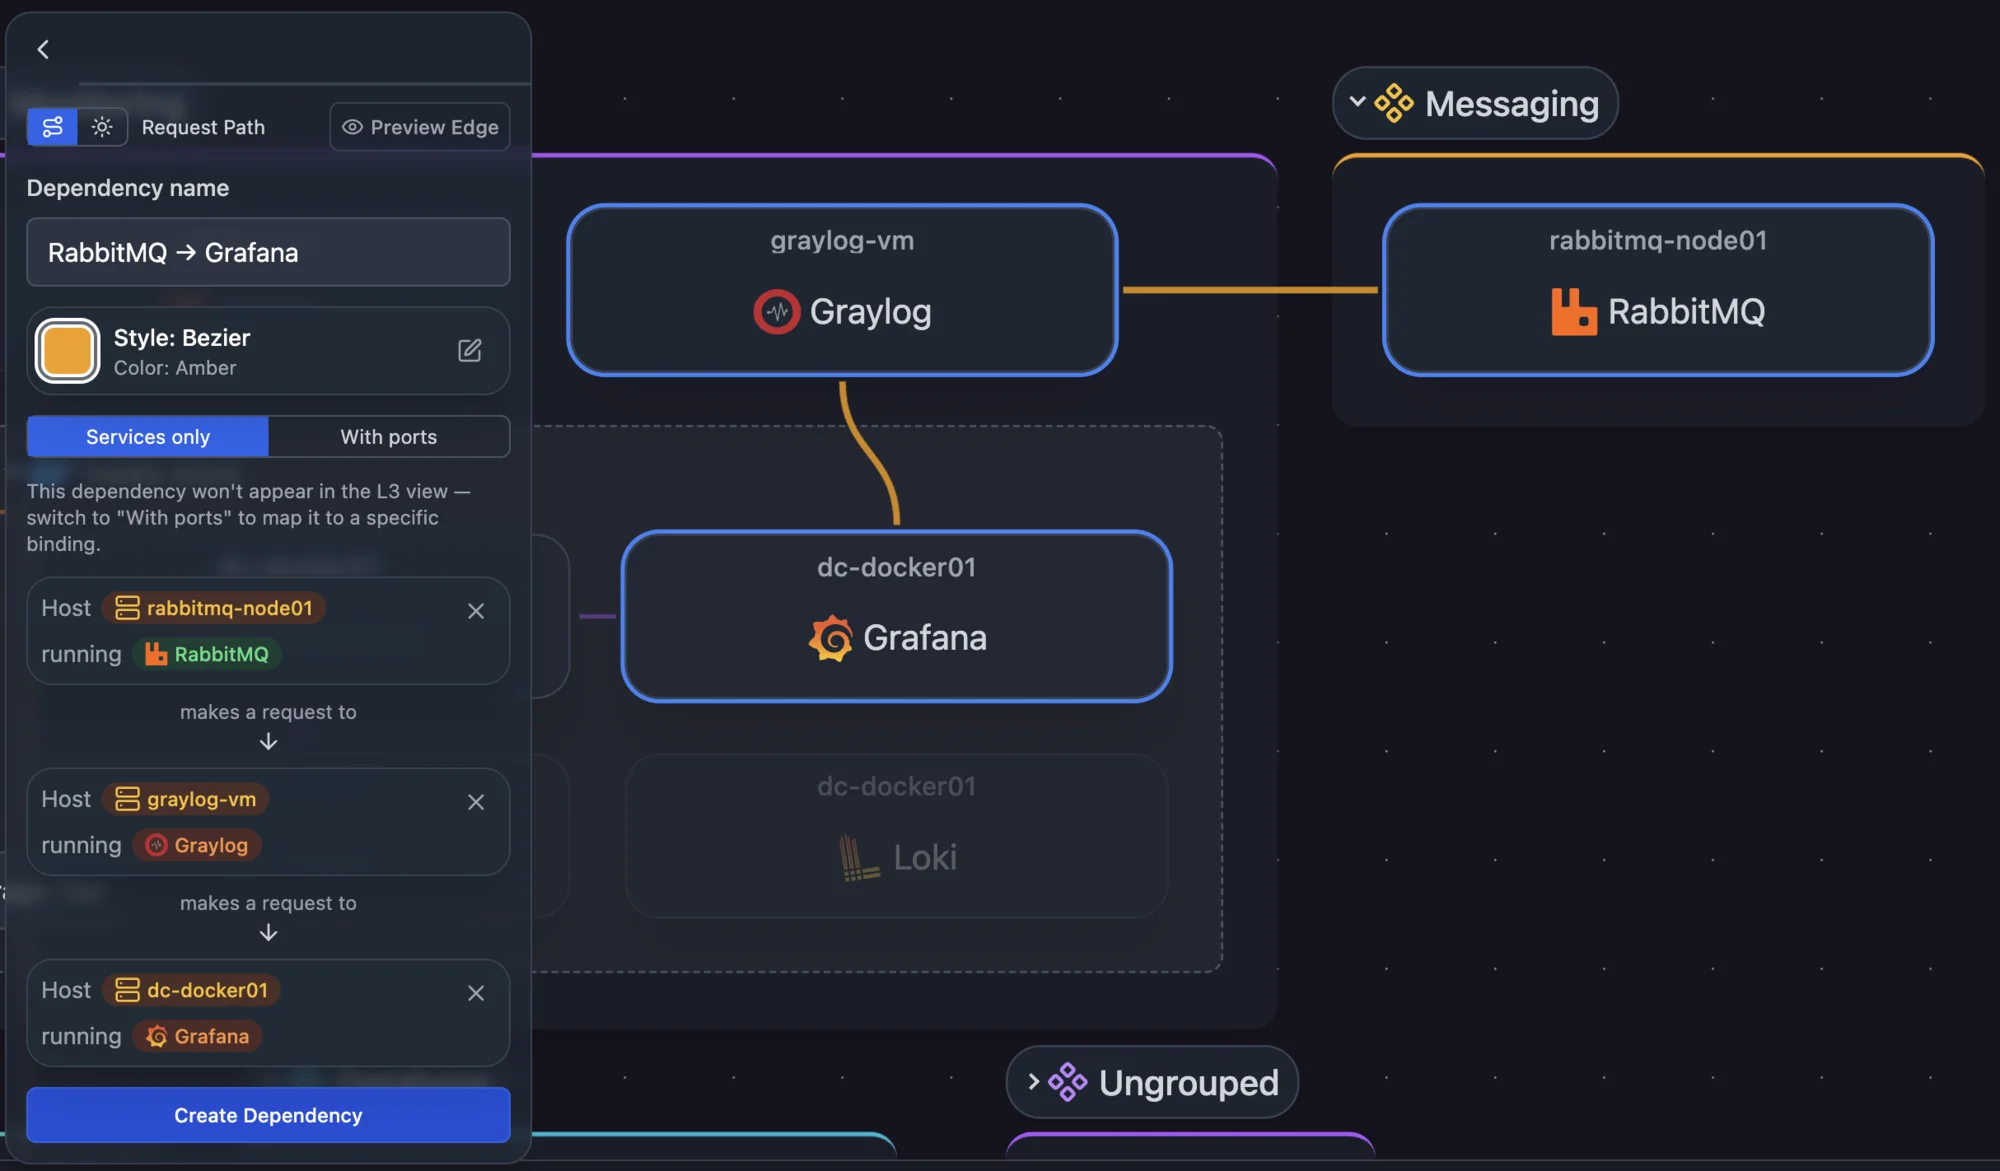Select the Services only tab
This screenshot has height=1171, width=2000.
(148, 437)
